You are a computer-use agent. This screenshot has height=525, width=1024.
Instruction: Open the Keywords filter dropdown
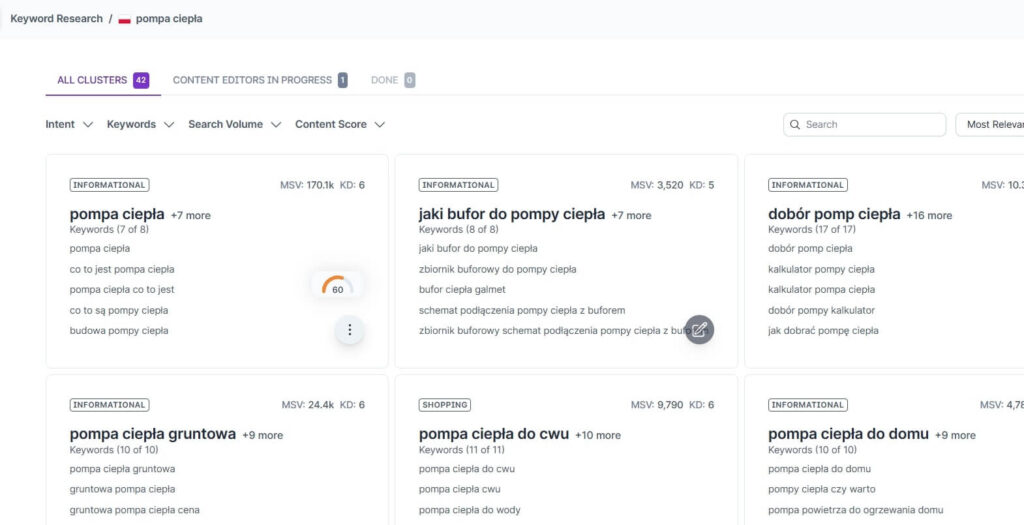140,125
